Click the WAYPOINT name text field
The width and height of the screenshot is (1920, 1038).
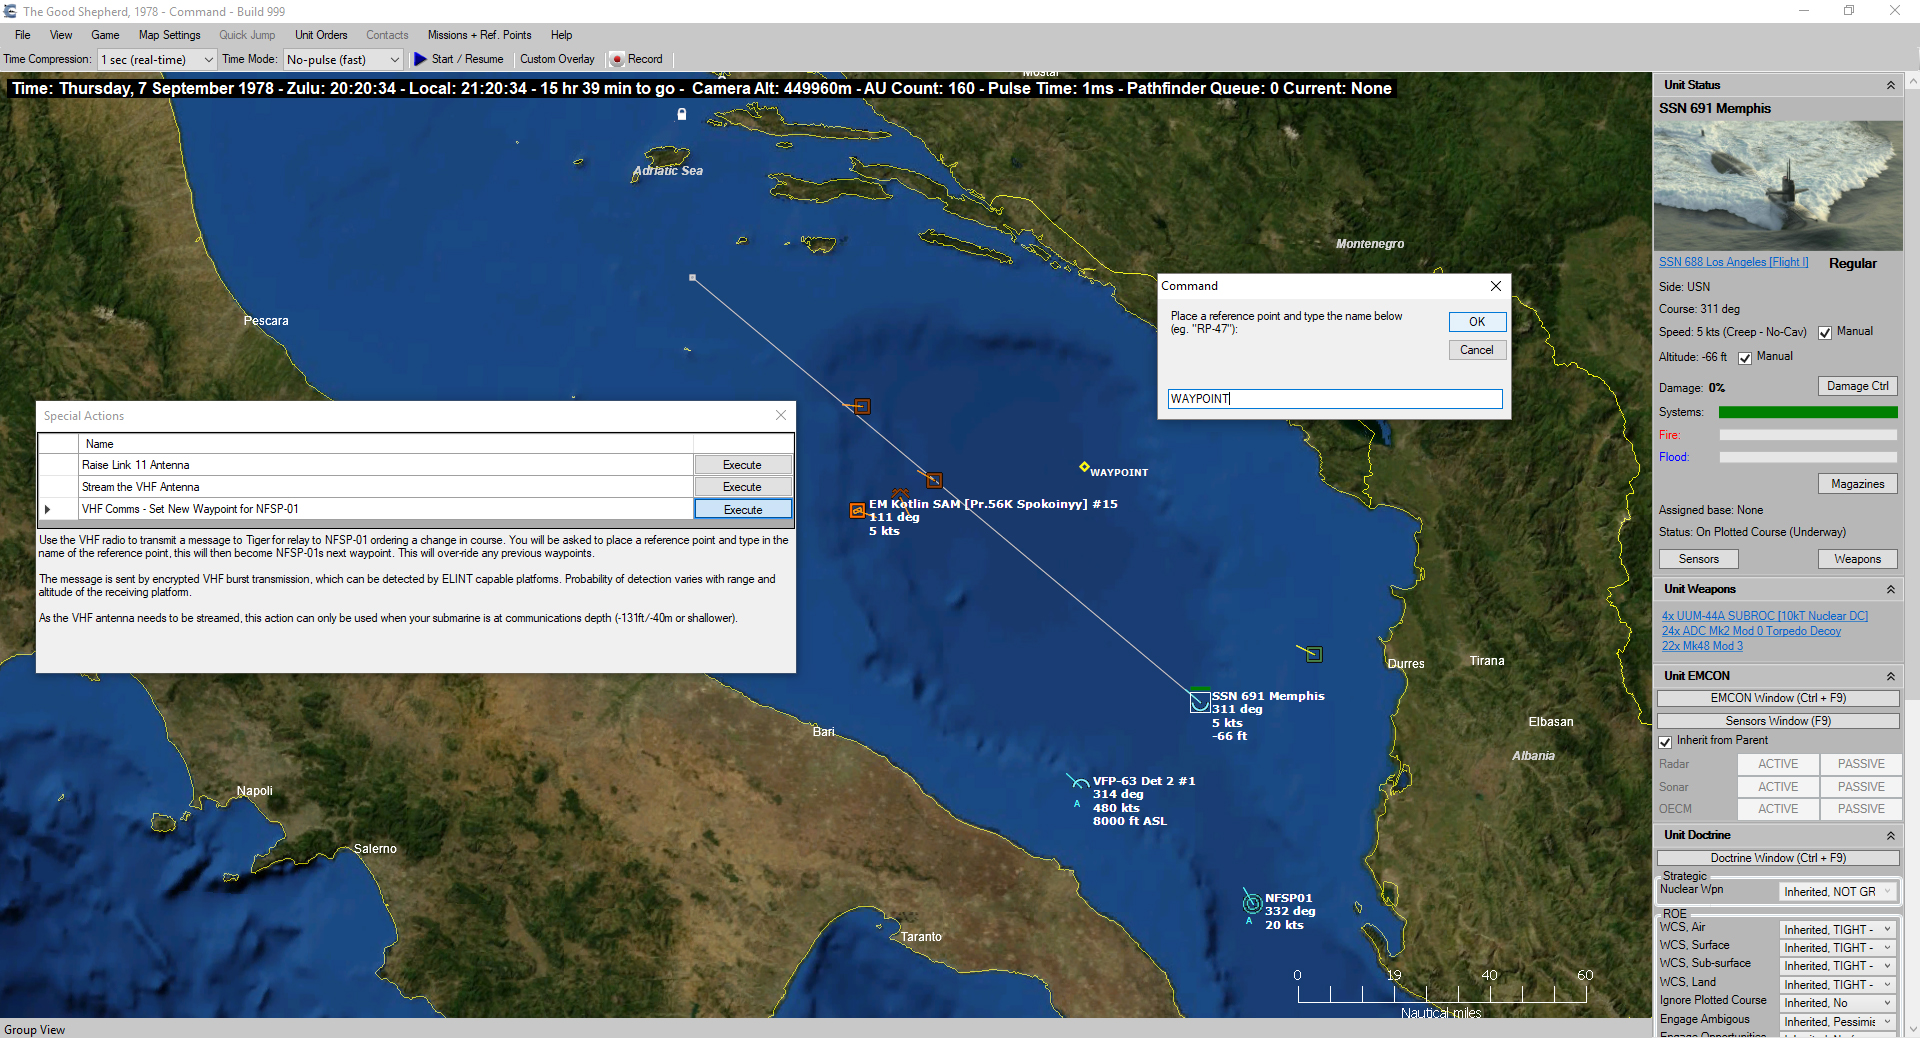[1334, 399]
